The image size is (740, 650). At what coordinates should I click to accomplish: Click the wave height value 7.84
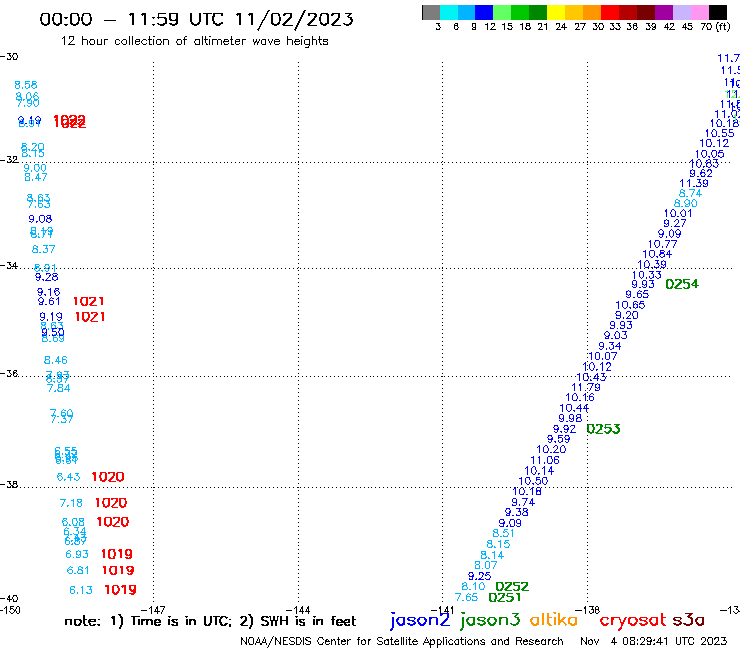point(59,388)
